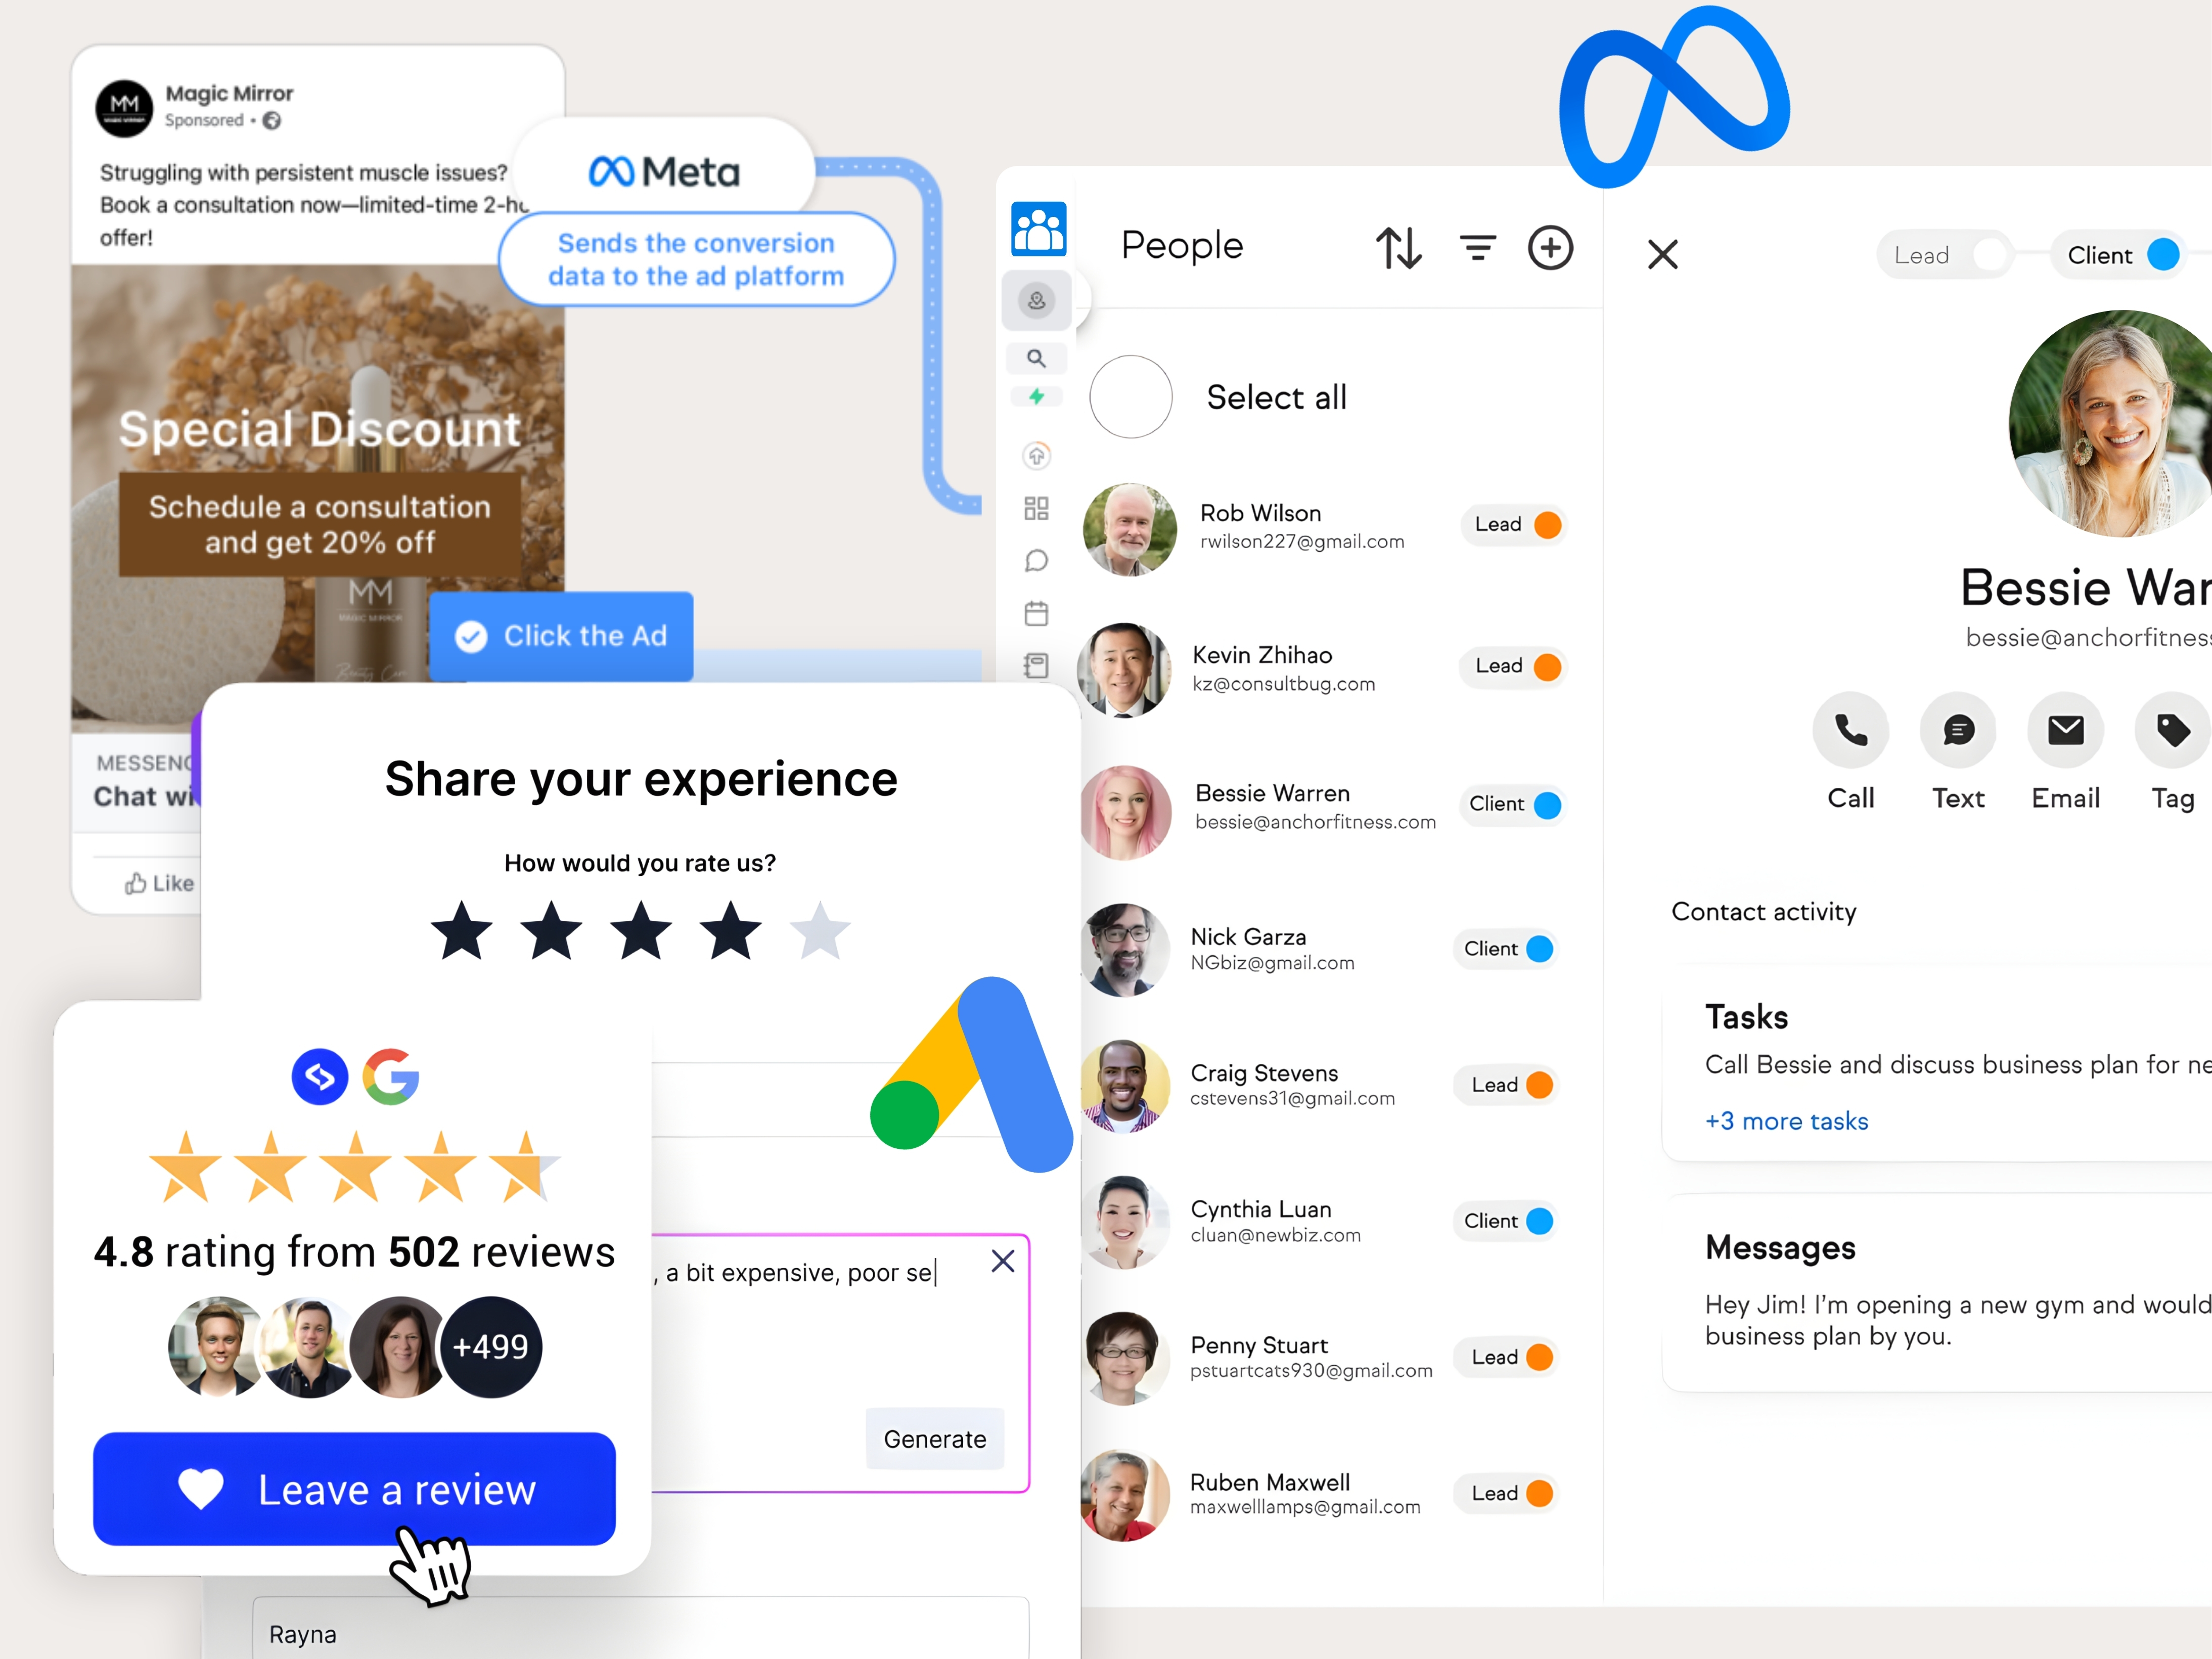
Task: Expand the +3 more tasks link
Action: 1786,1121
